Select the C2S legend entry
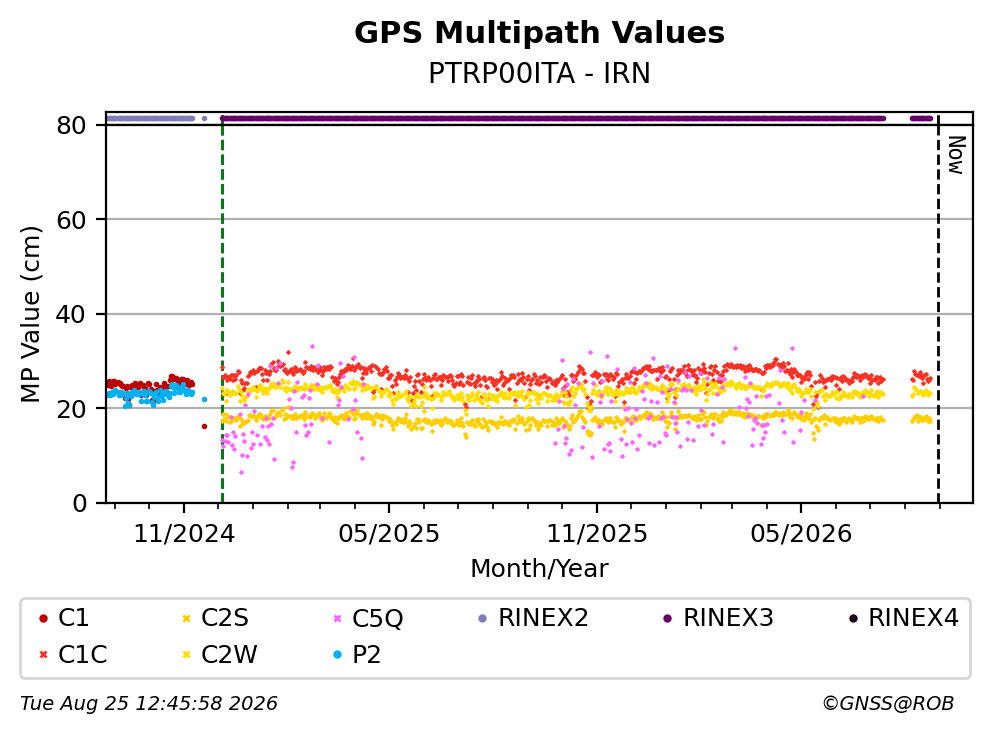This screenshot has width=993, height=734. click(215, 617)
